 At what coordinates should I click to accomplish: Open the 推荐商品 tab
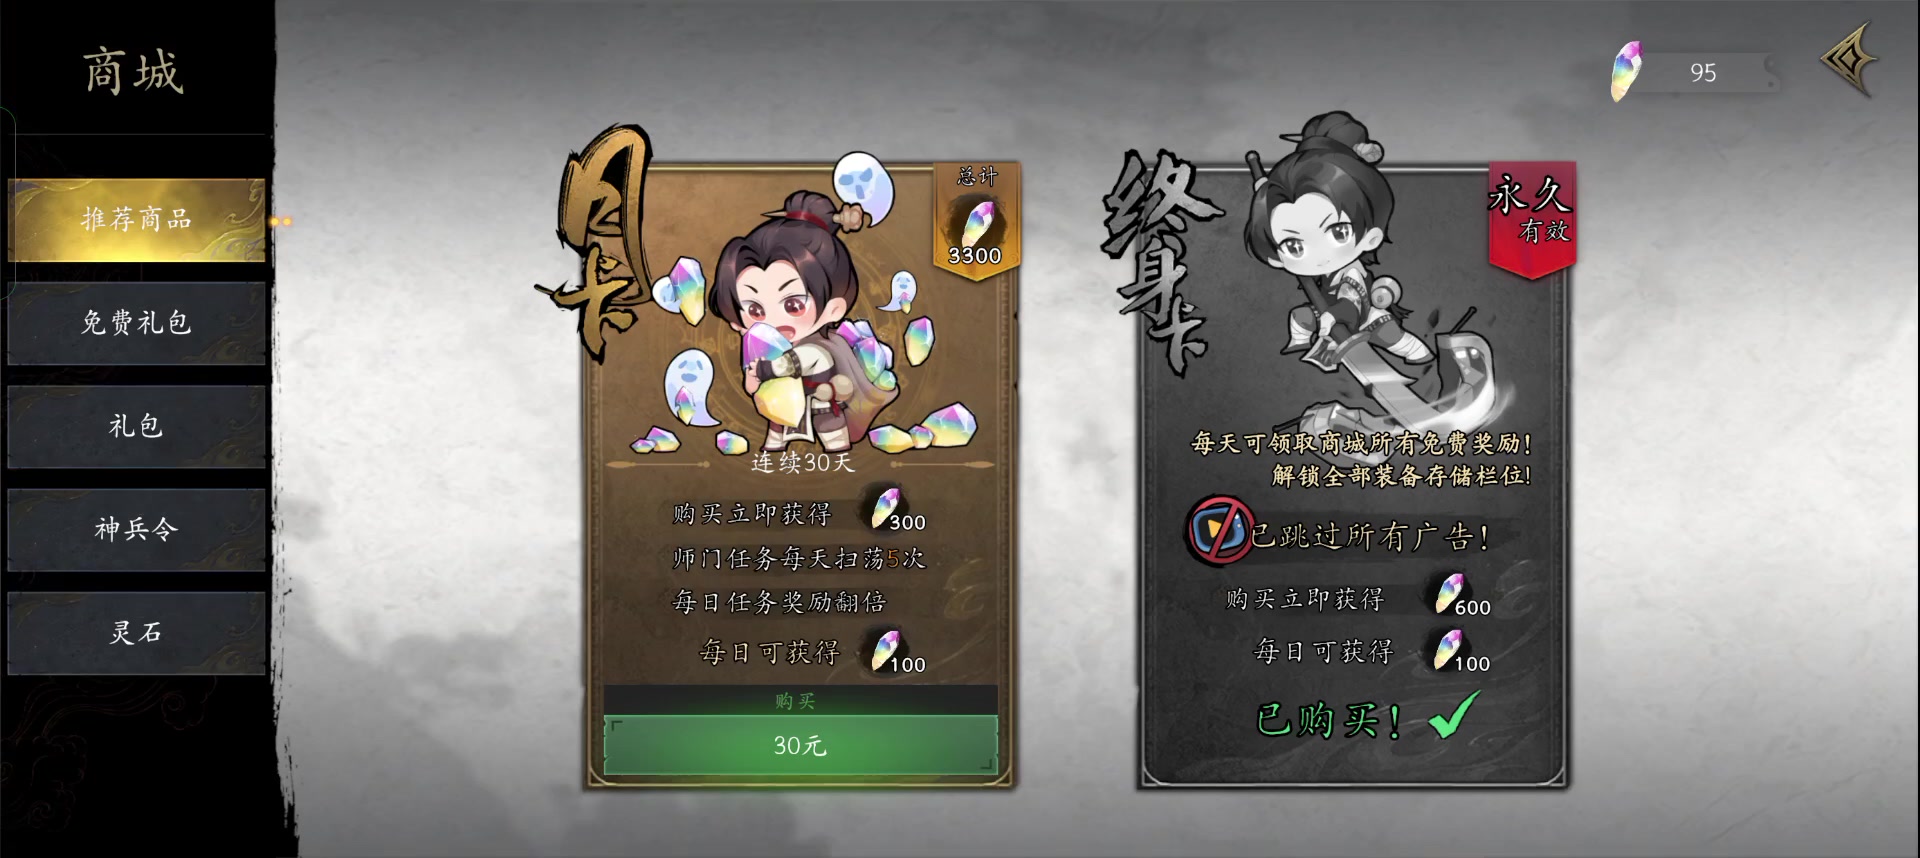[x=136, y=220]
